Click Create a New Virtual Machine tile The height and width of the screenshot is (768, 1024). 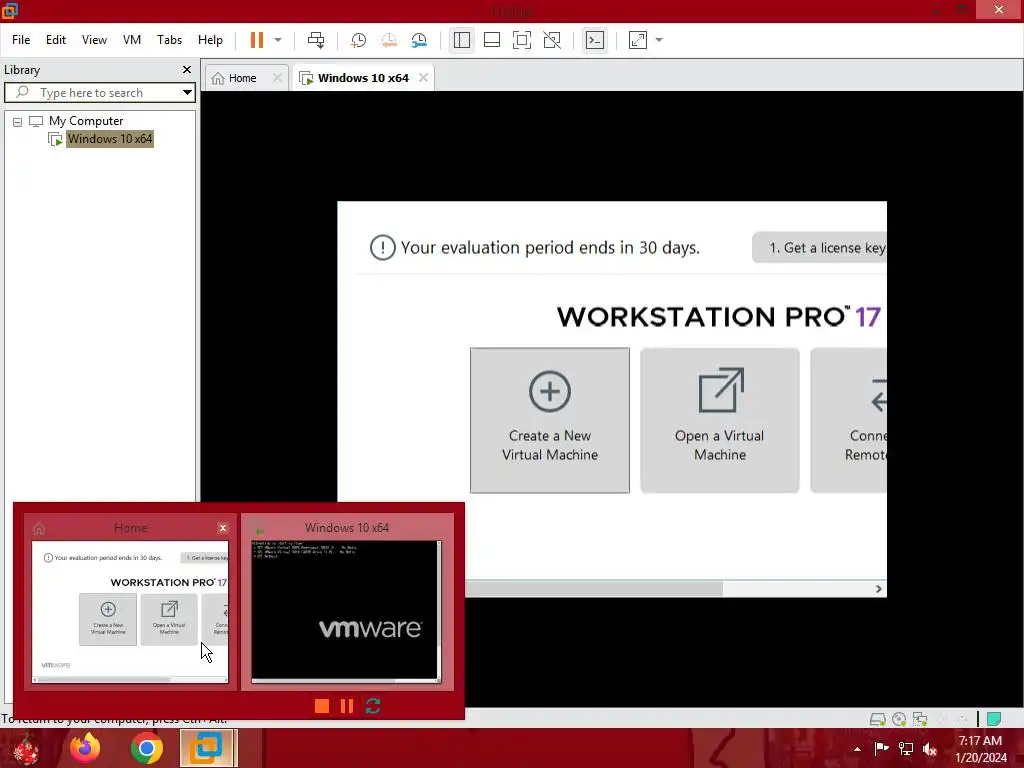(x=550, y=421)
